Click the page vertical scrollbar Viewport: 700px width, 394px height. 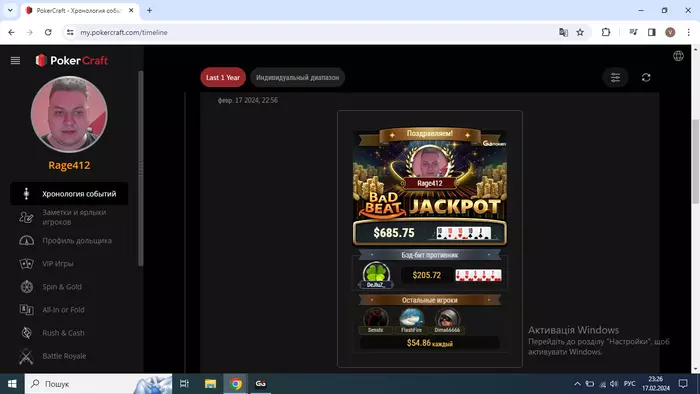696,161
